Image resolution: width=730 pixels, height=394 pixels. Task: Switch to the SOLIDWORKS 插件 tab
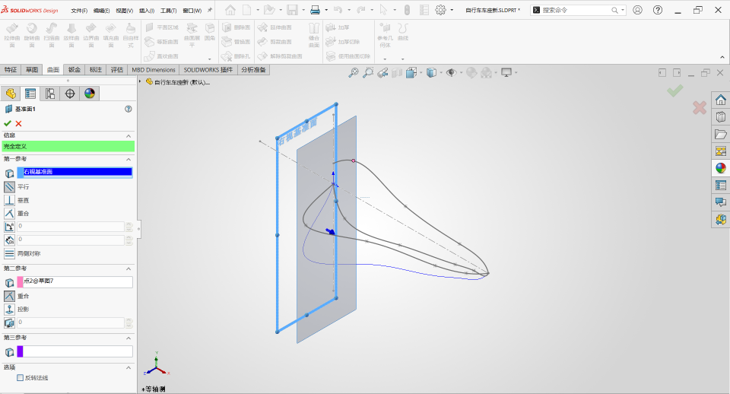(208, 70)
